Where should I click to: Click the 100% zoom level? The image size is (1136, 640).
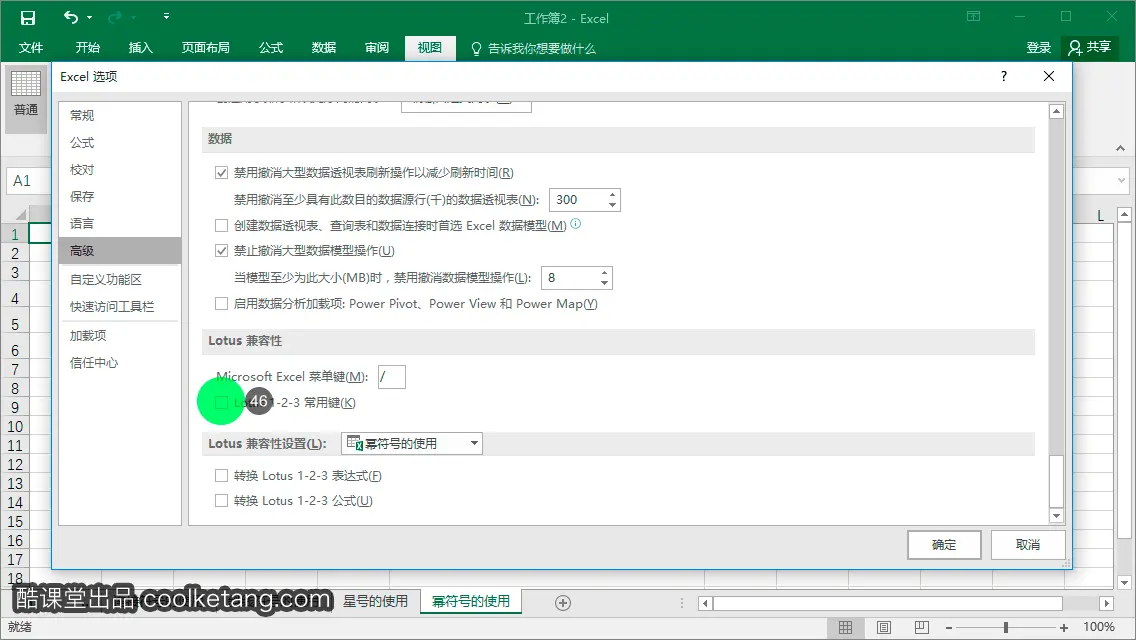pyautogui.click(x=1098, y=627)
